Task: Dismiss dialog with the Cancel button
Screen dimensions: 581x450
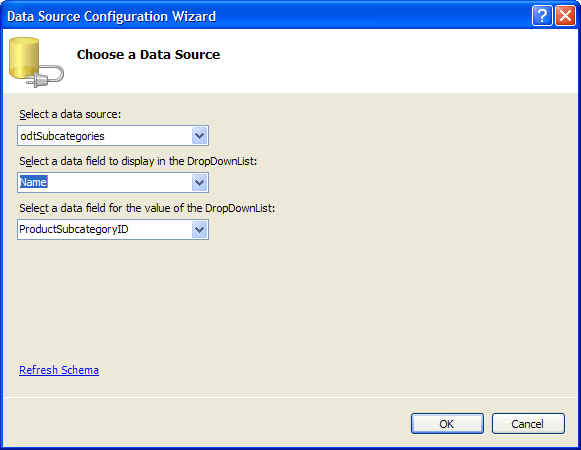Action: pos(528,423)
